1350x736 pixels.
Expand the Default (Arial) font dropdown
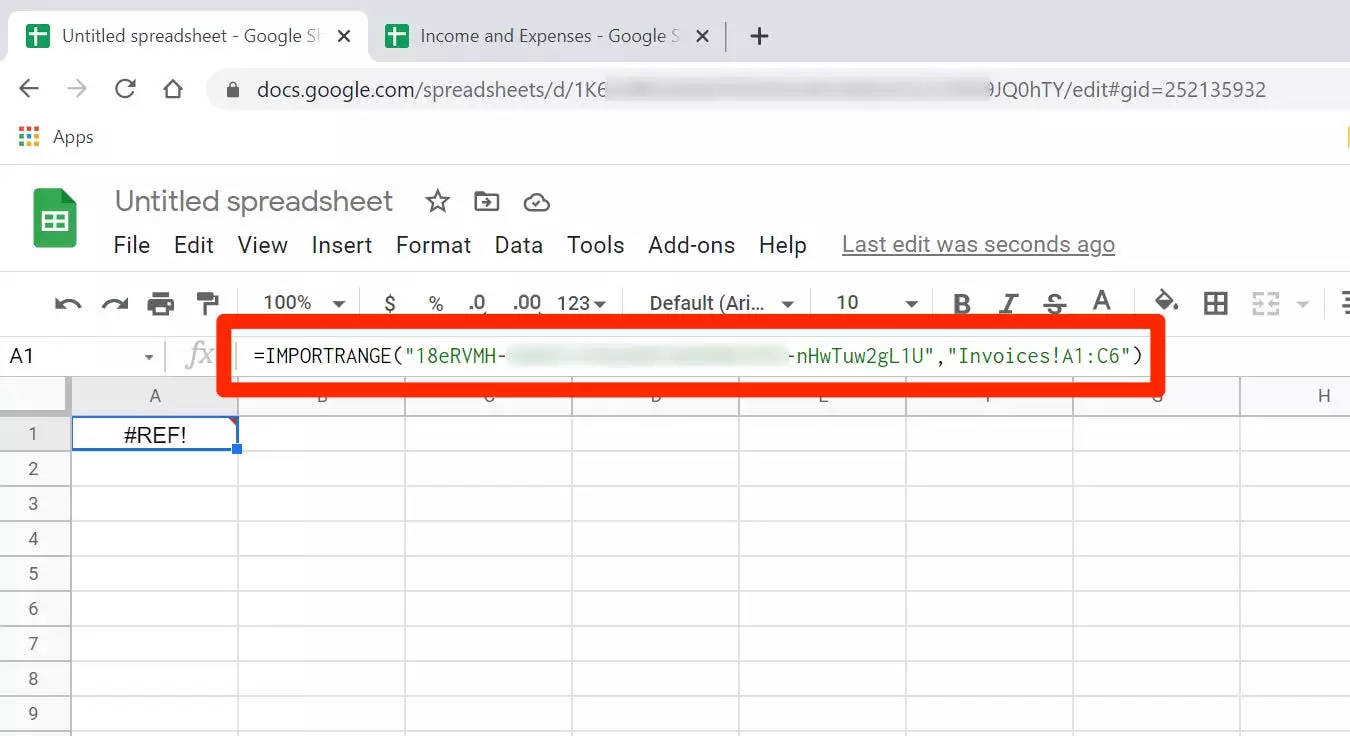721,303
